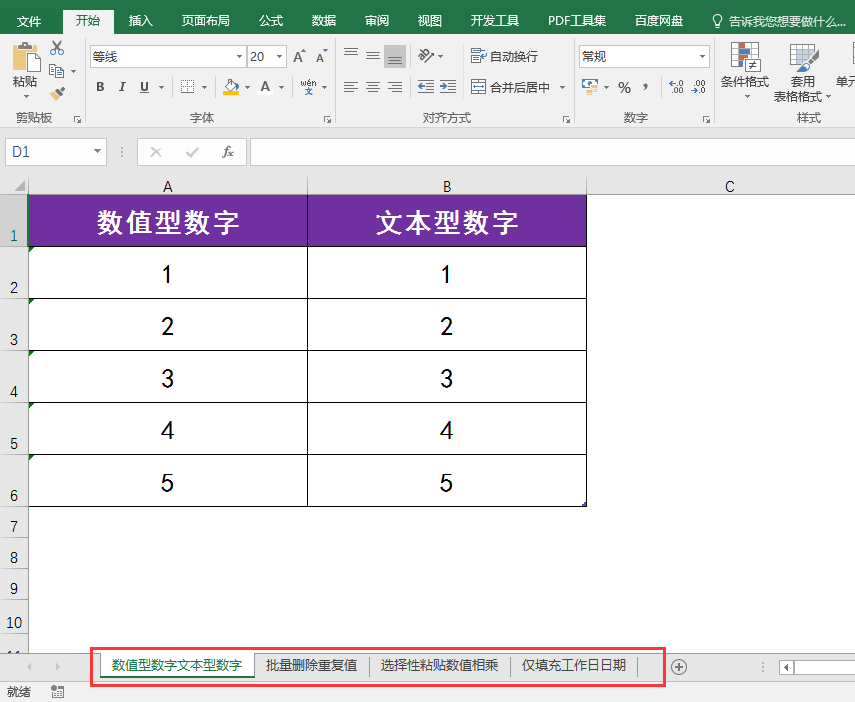
Task: Apply percent style format
Action: [x=624, y=87]
